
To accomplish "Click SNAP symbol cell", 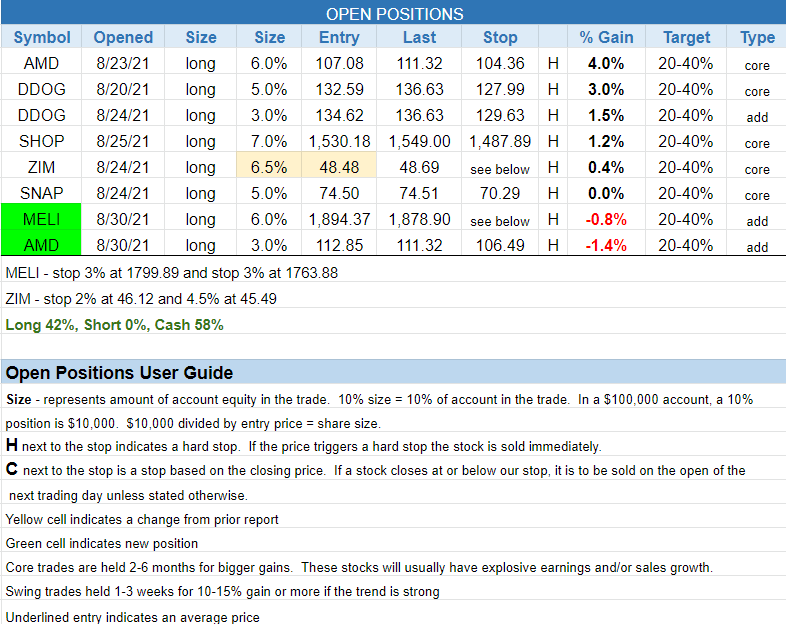I will 41,193.
